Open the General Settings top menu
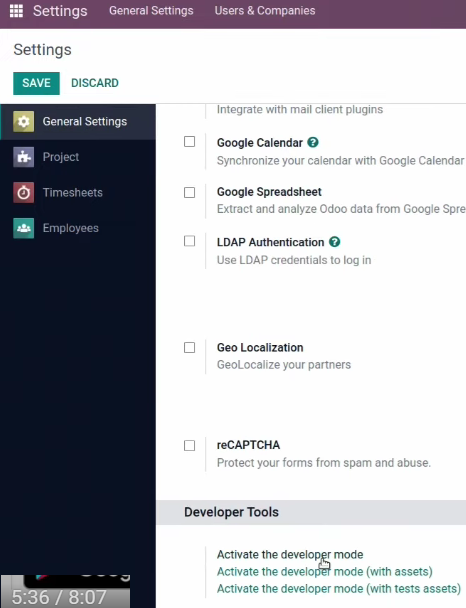The width and height of the screenshot is (466, 608). click(151, 10)
